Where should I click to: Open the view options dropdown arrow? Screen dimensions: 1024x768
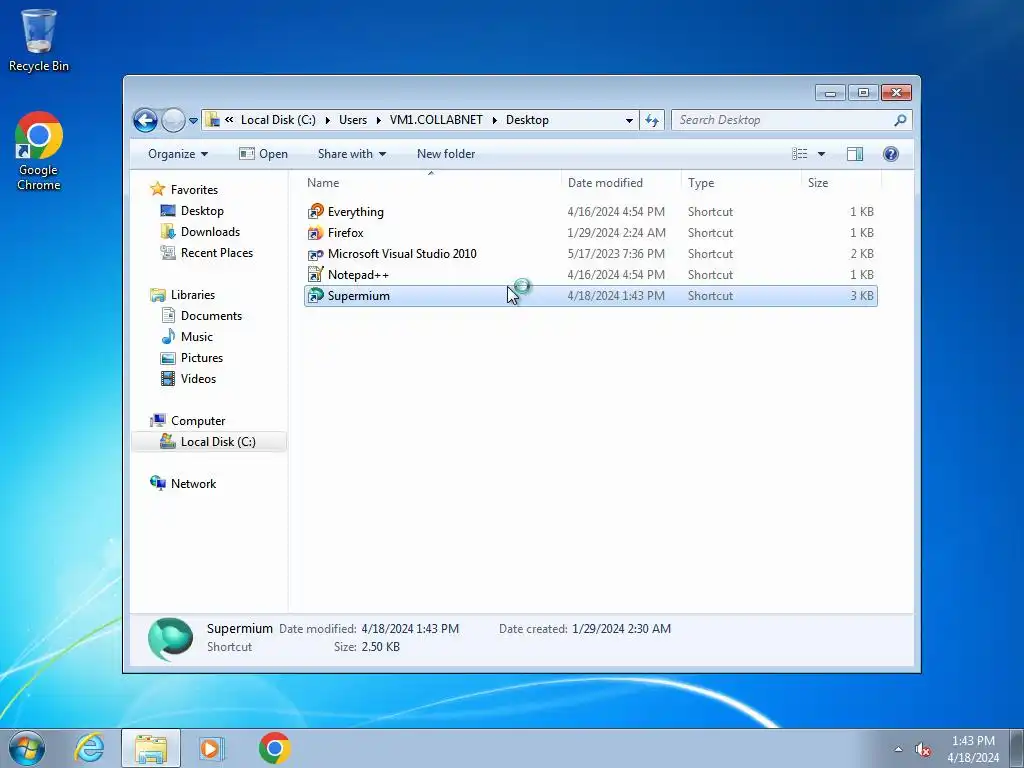(822, 154)
